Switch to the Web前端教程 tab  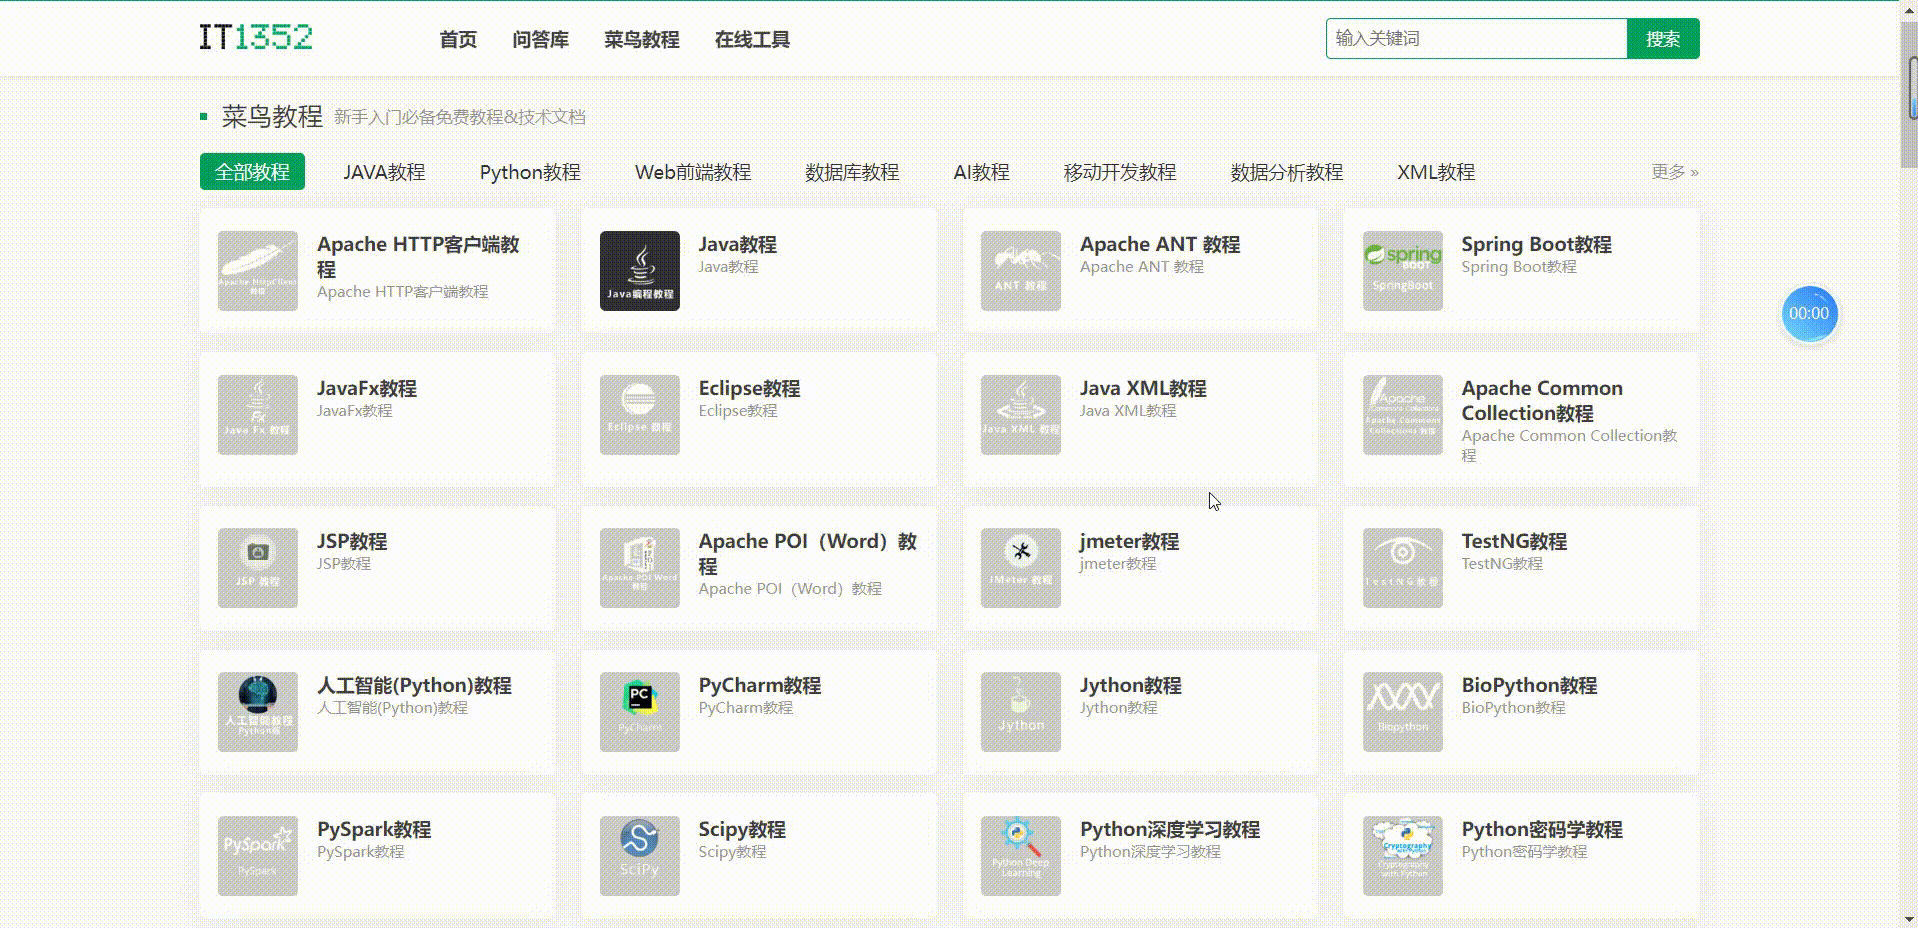point(693,172)
